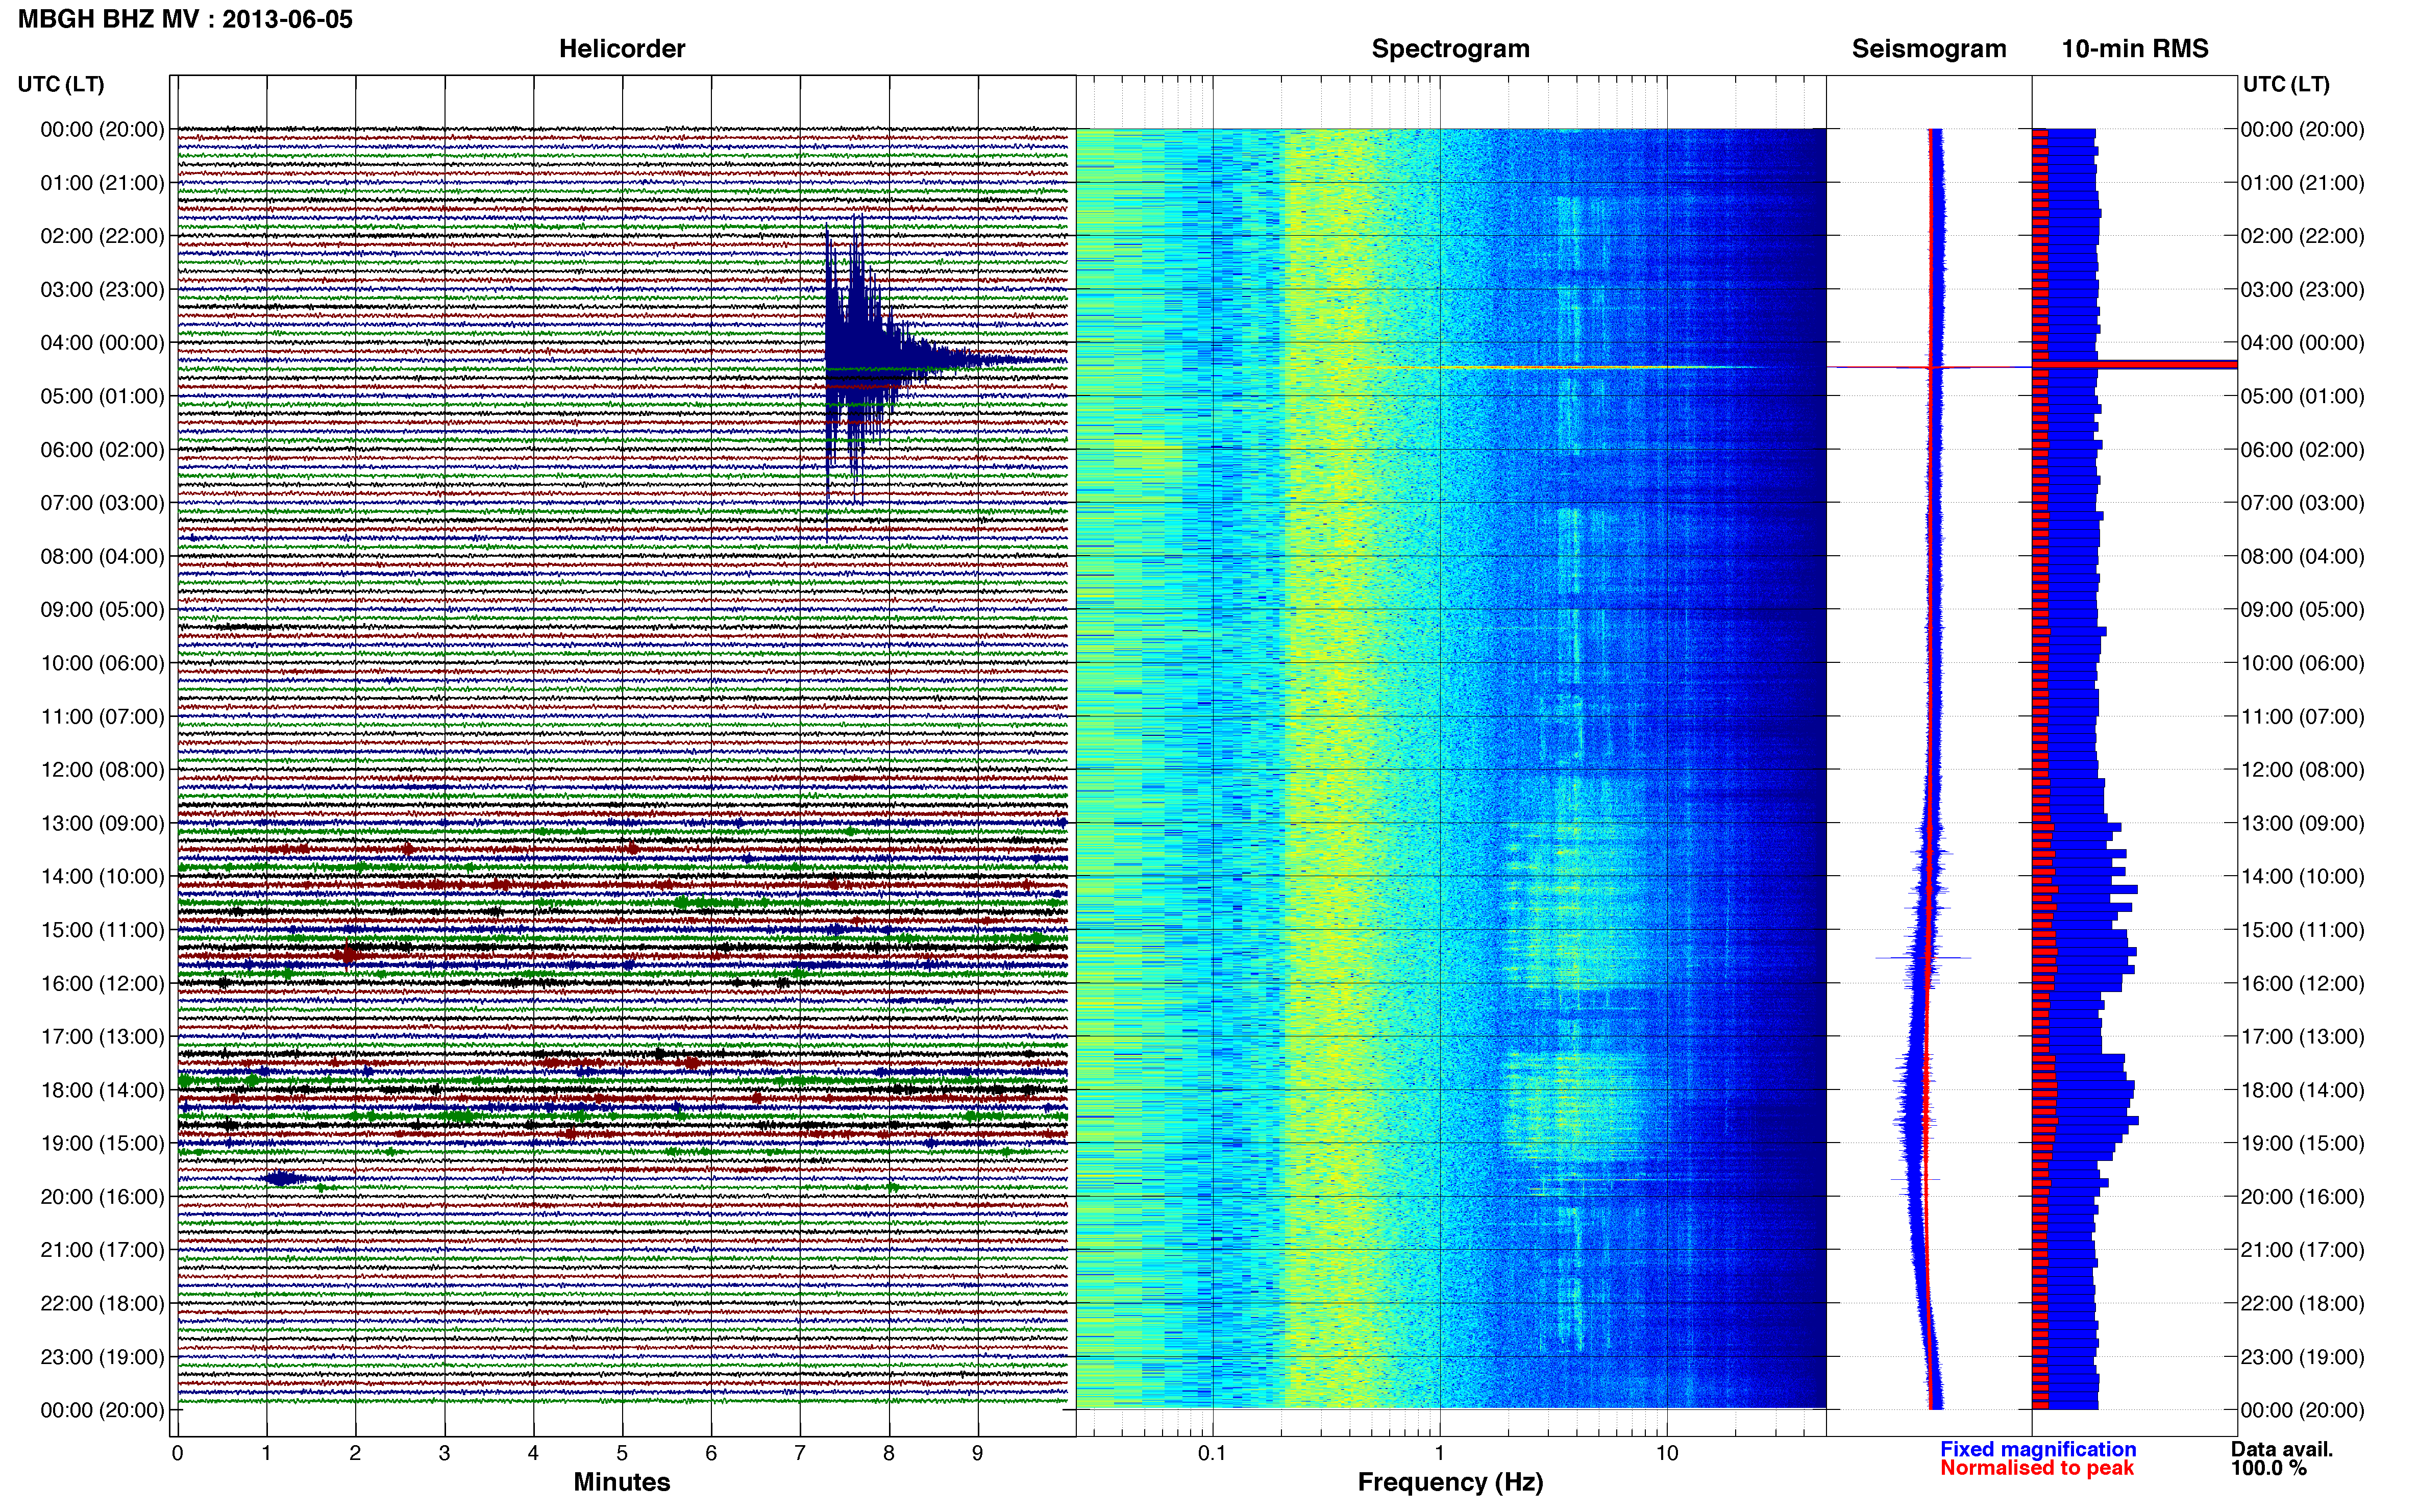2419x1512 pixels.
Task: Click the '9' tick on Minutes axis
Action: (x=978, y=1454)
